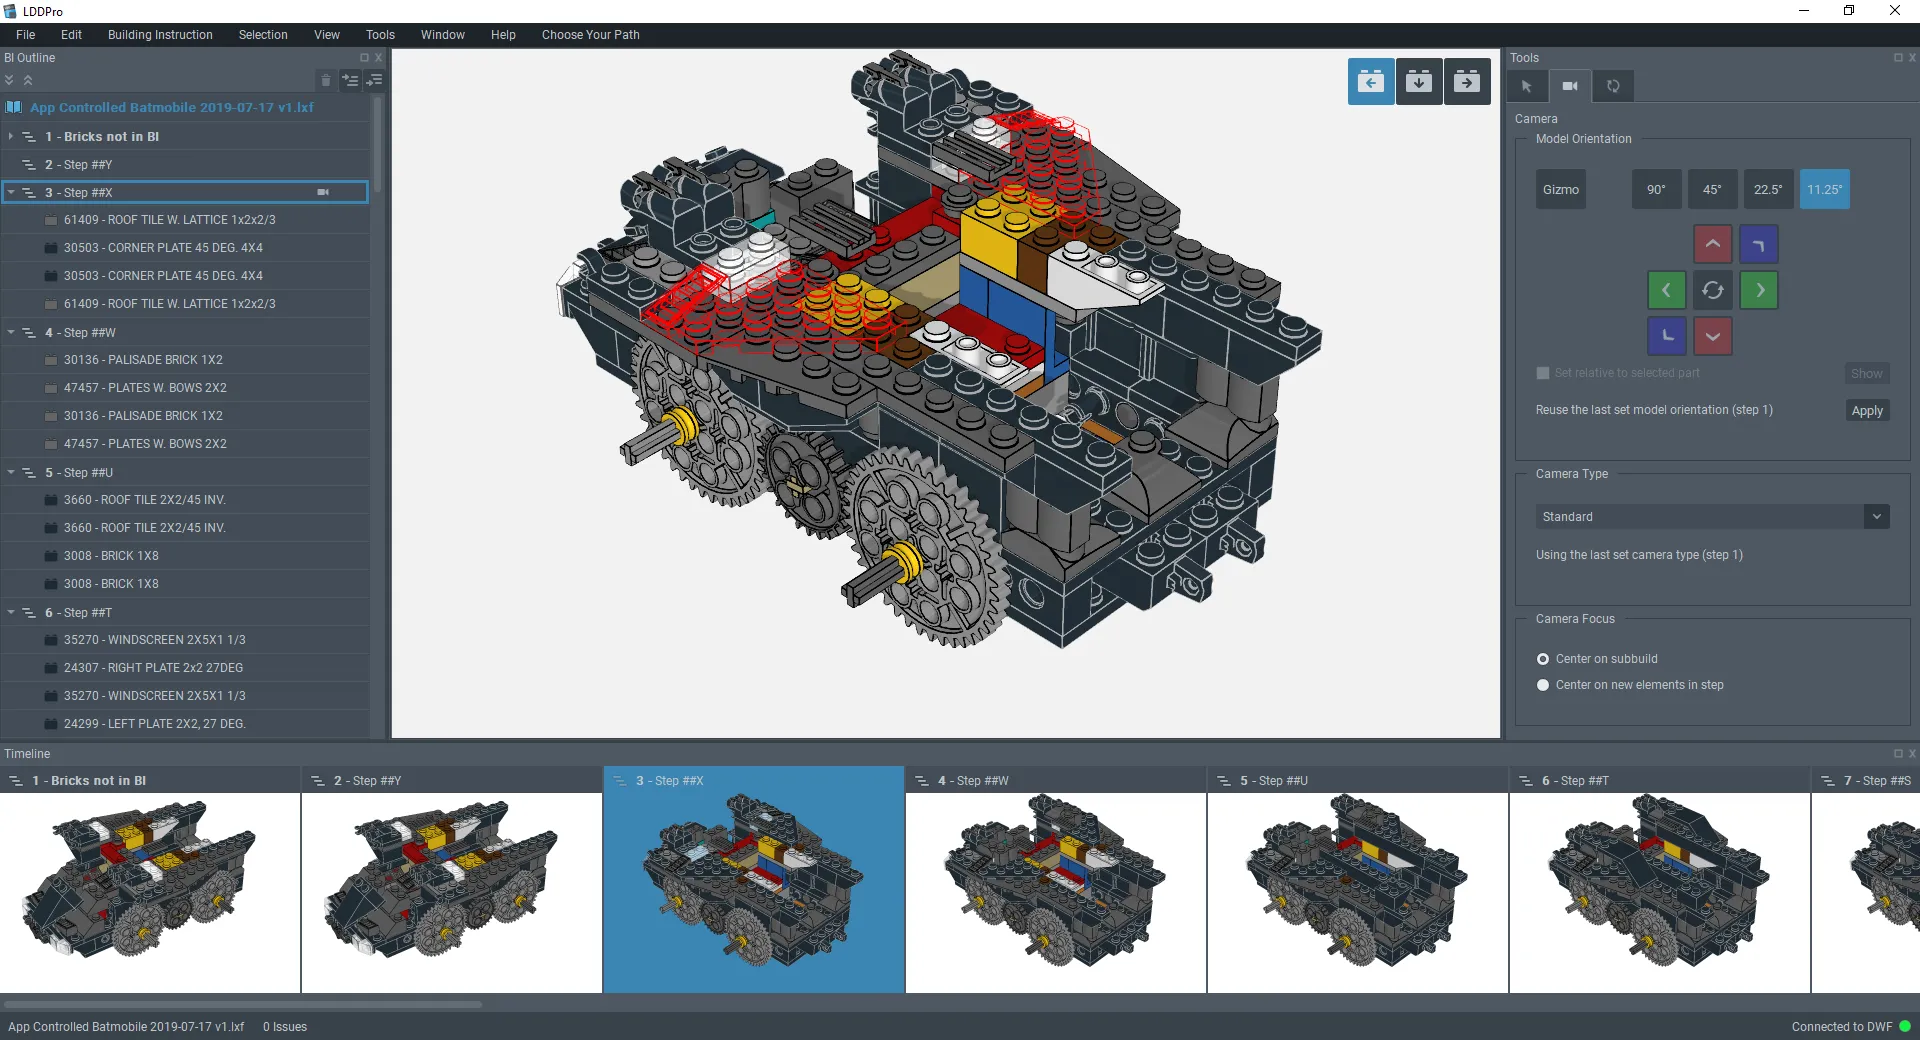
Task: Click the previous step button above the 3D view
Action: pos(1371,82)
